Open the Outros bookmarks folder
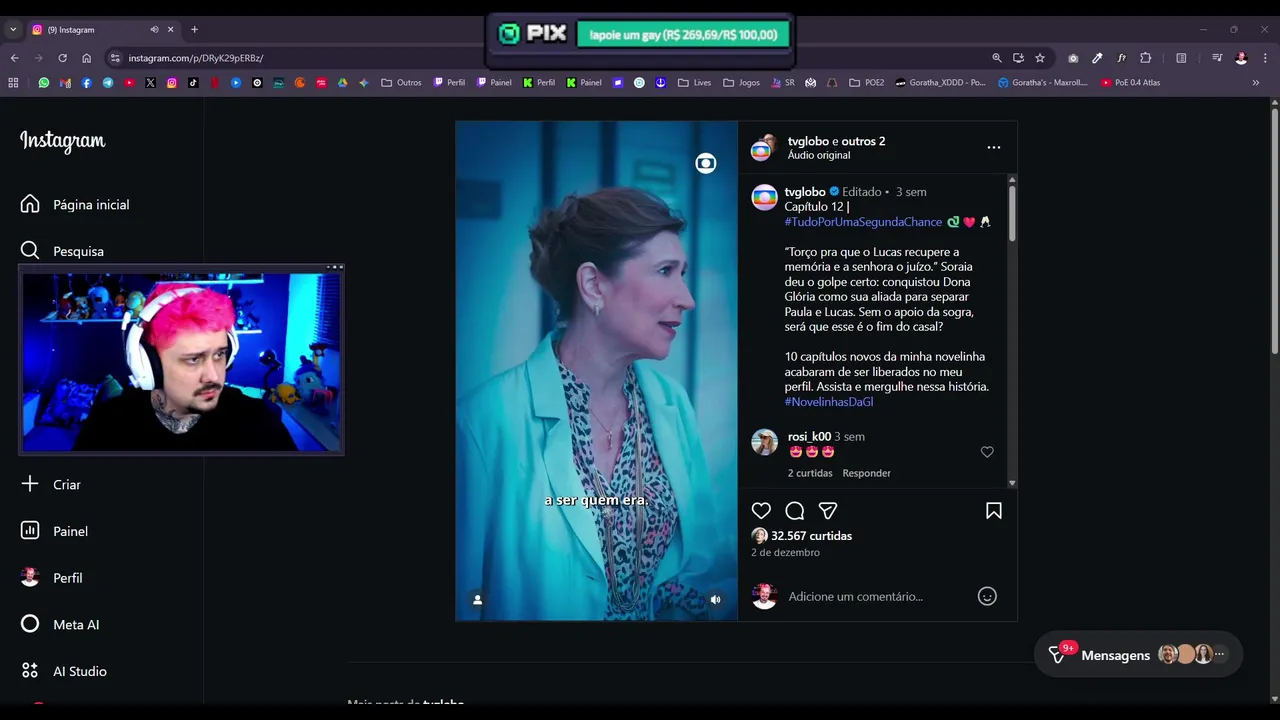This screenshot has width=1280, height=720. pos(401,83)
